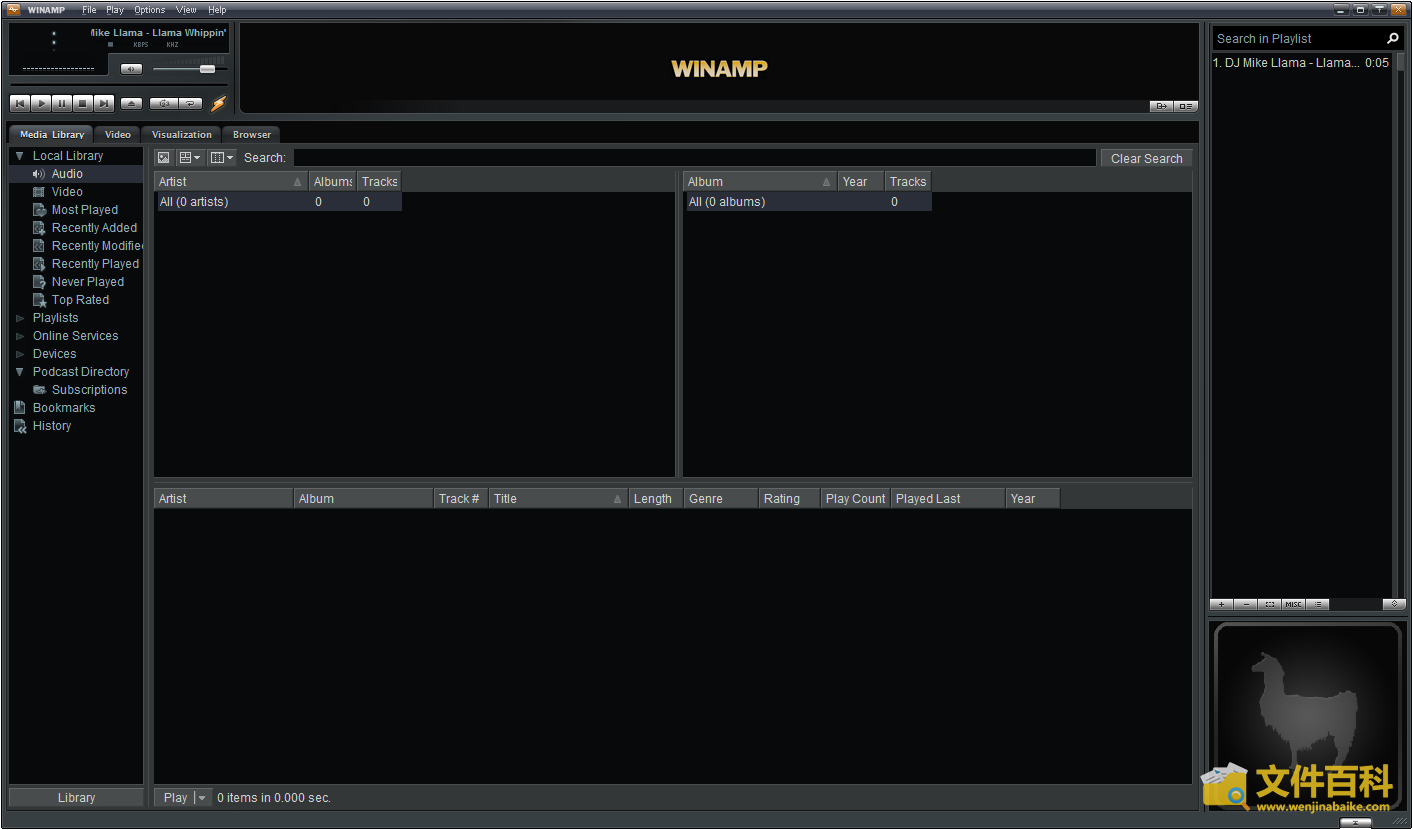Click the playlist MISC button
The width and height of the screenshot is (1413, 830).
1294,604
